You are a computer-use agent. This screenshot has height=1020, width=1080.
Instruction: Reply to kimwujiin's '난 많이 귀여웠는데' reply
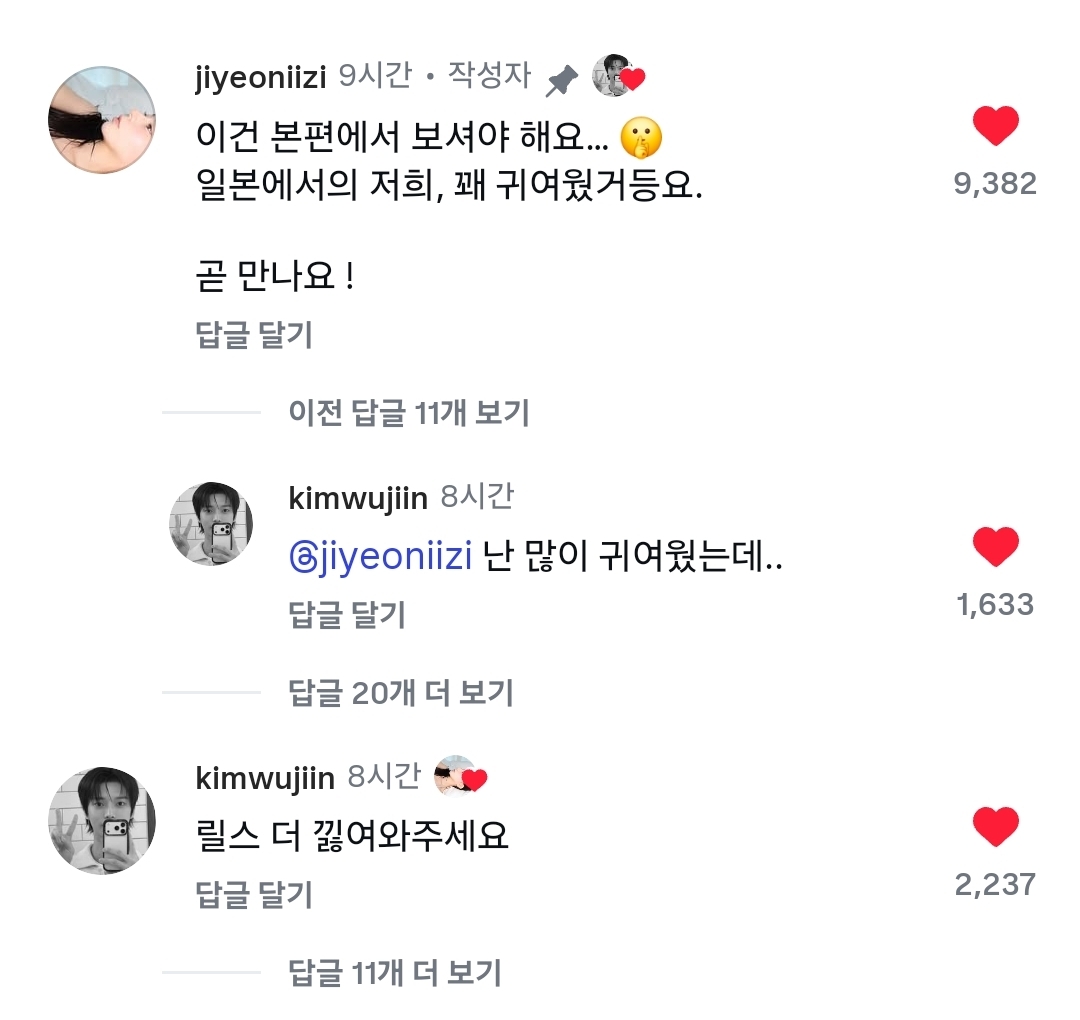(x=346, y=614)
